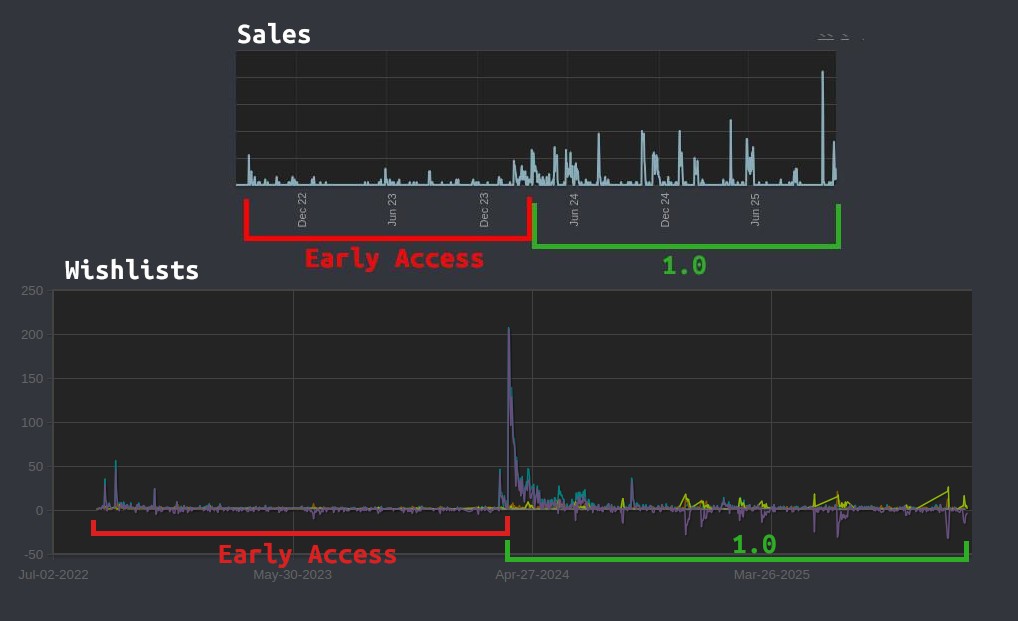Click the Jul-02-2022 date on Wishlists axis

(53, 575)
